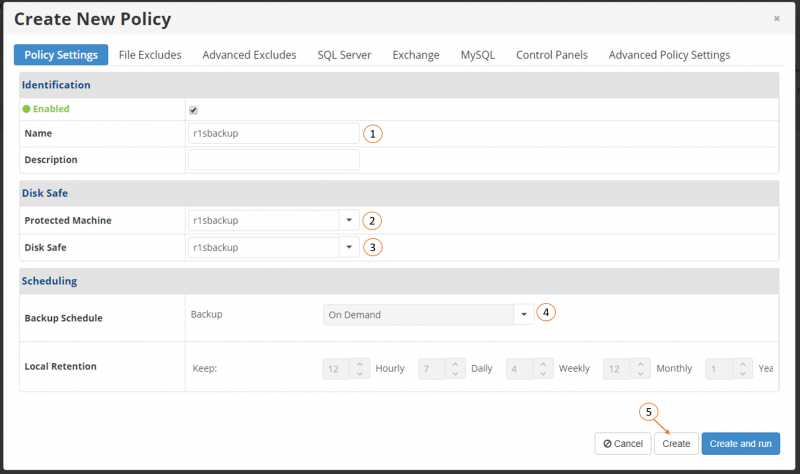
Task: Click the Create and run button
Action: pyautogui.click(x=740, y=443)
